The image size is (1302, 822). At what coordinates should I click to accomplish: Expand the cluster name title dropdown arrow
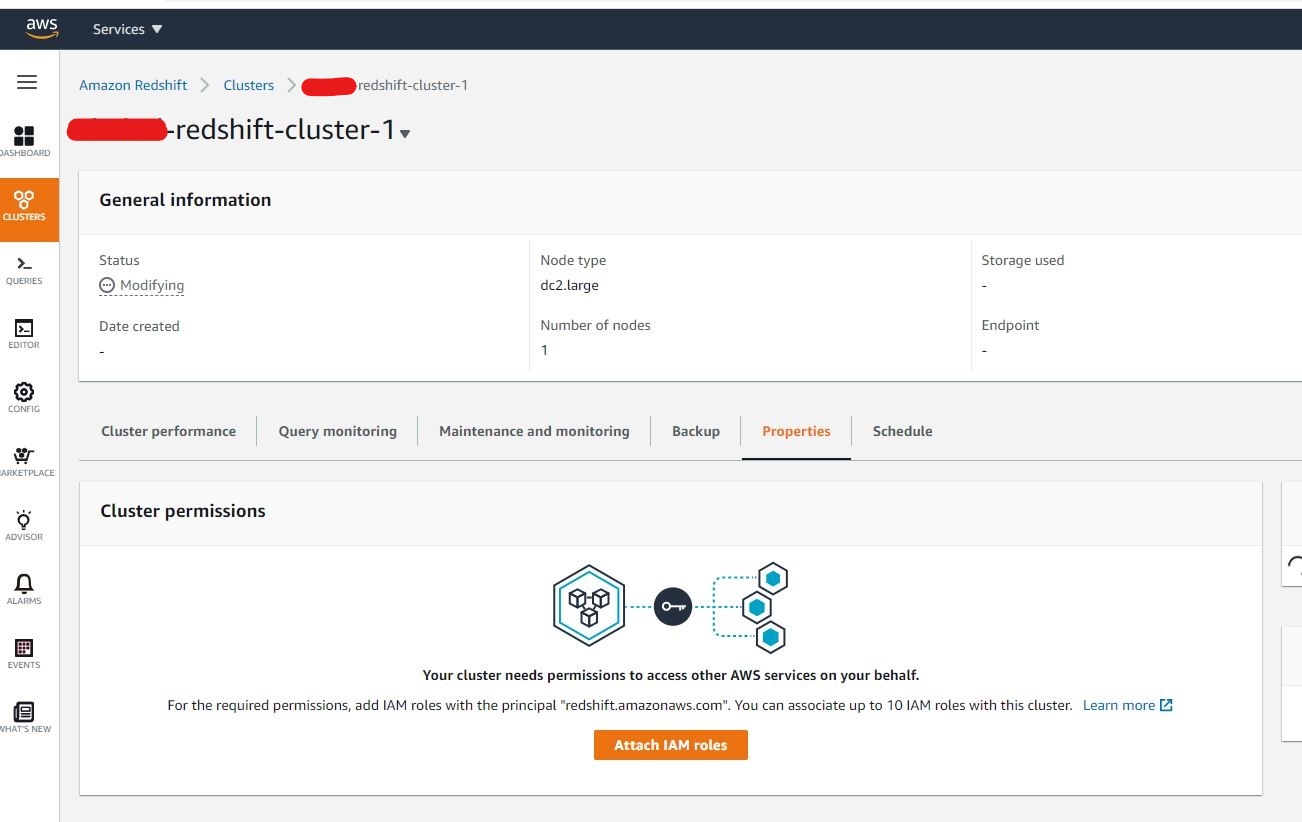(x=405, y=134)
